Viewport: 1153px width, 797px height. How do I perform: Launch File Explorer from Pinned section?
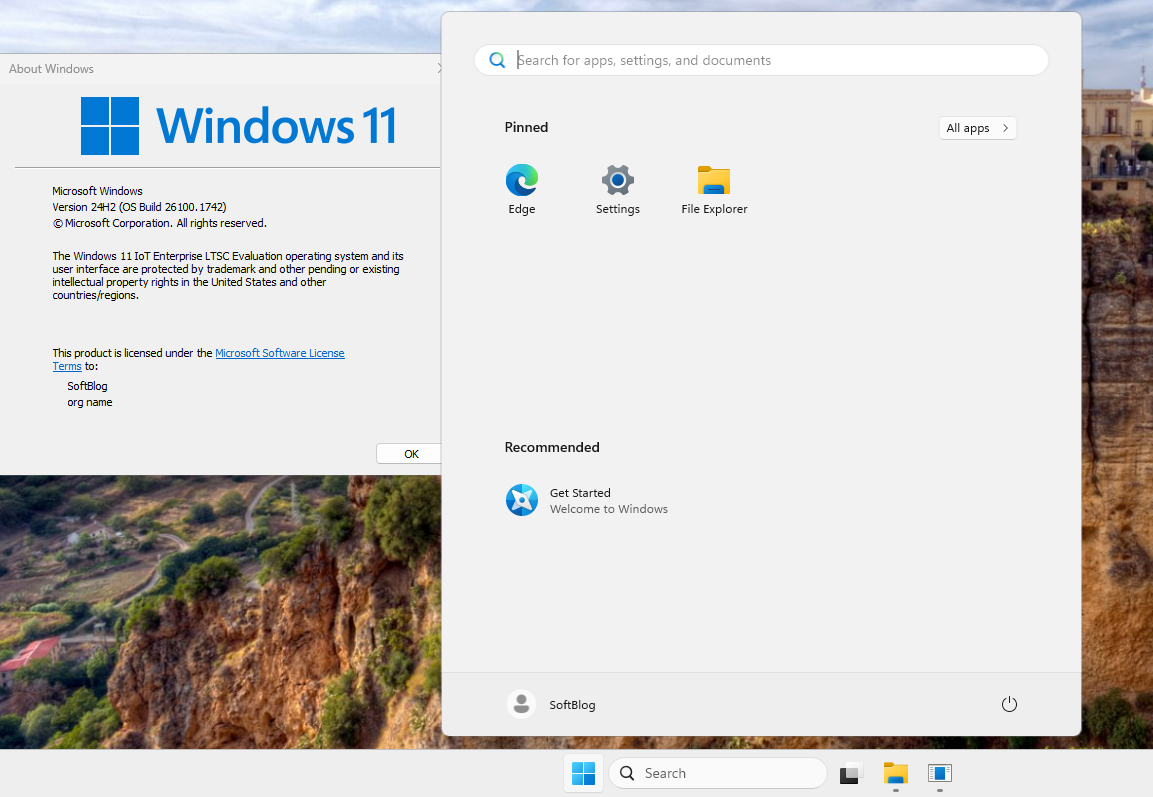(714, 189)
